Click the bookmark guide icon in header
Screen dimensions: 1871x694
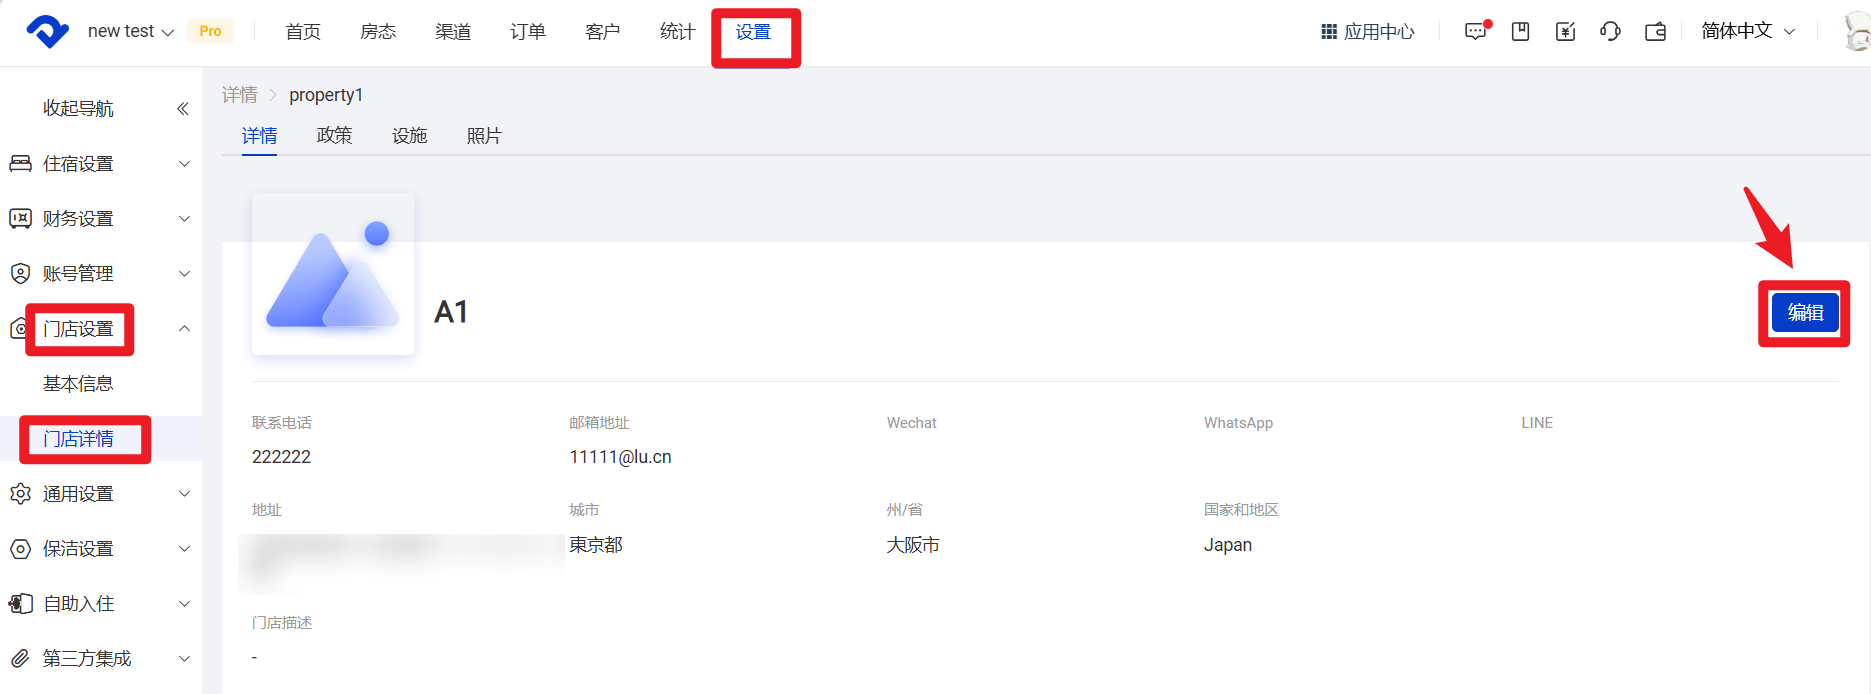[1520, 32]
